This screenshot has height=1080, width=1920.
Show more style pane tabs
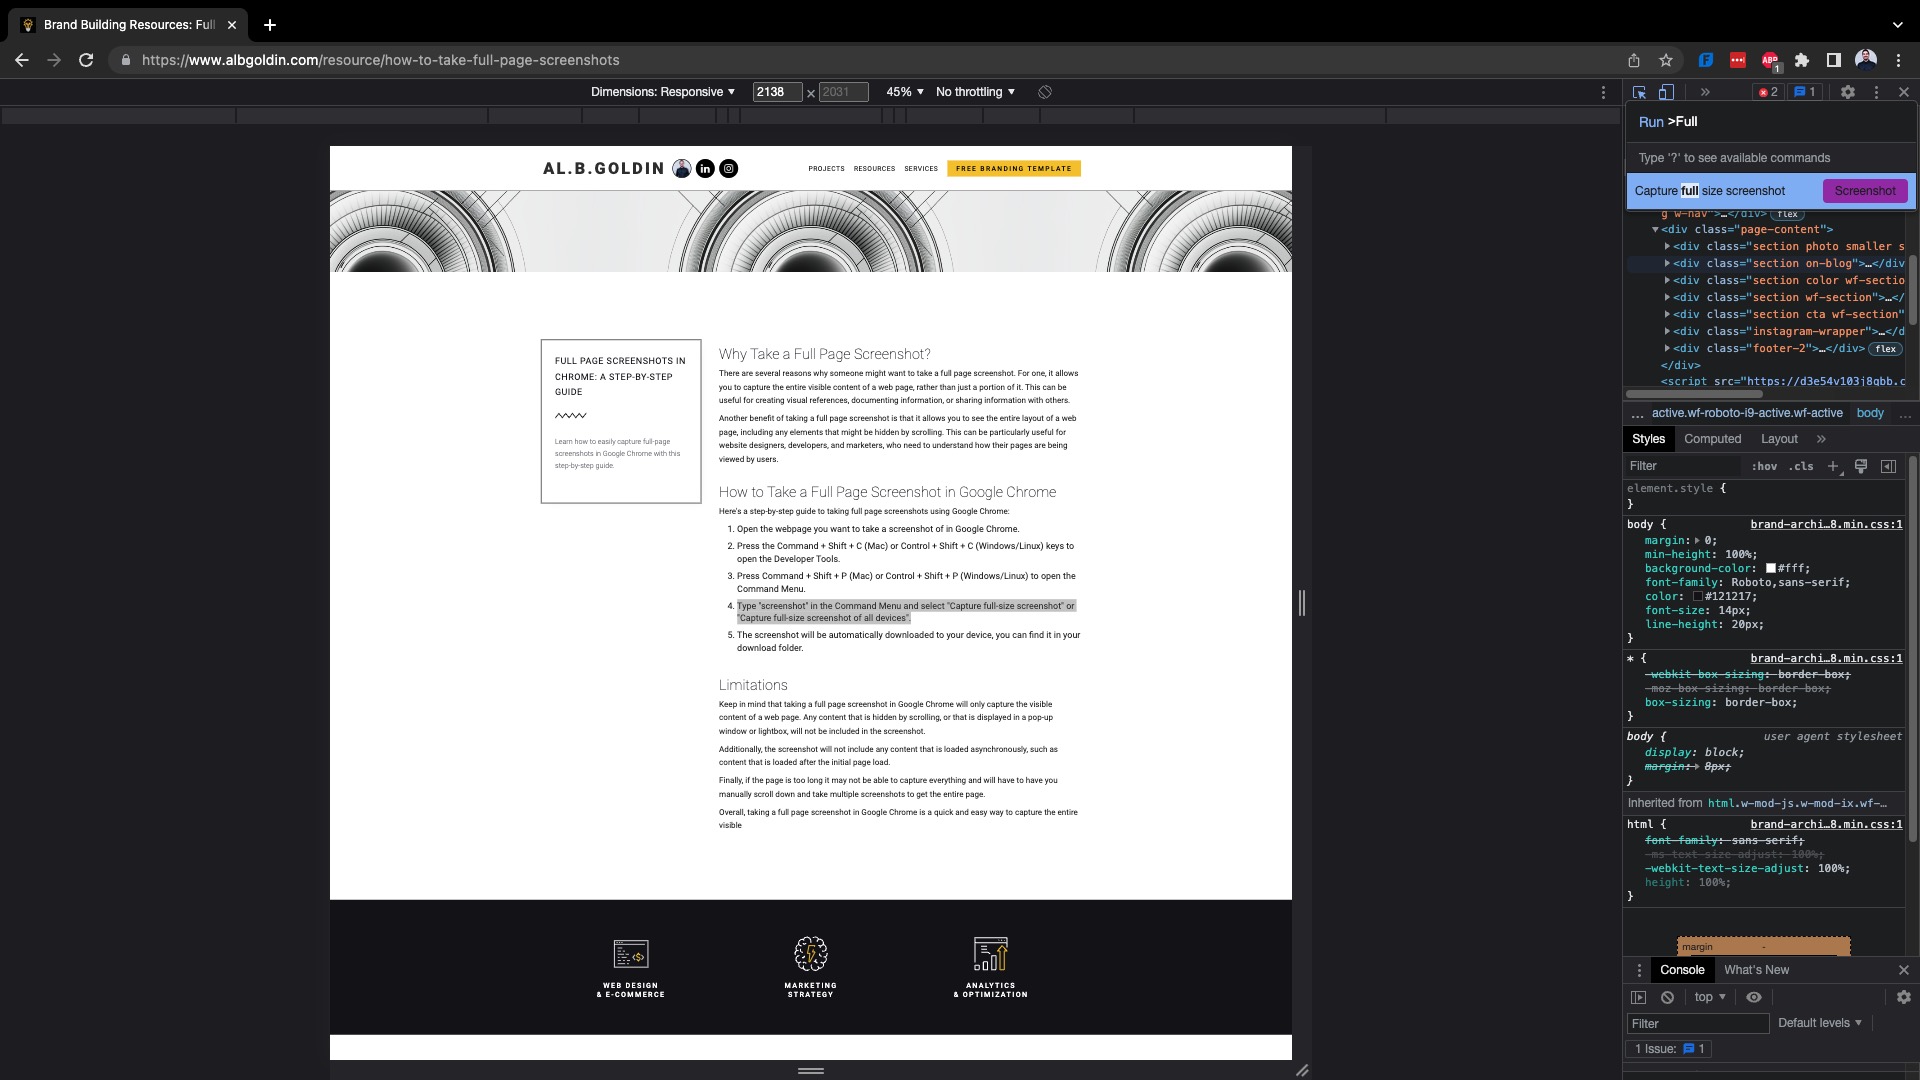tap(1821, 439)
